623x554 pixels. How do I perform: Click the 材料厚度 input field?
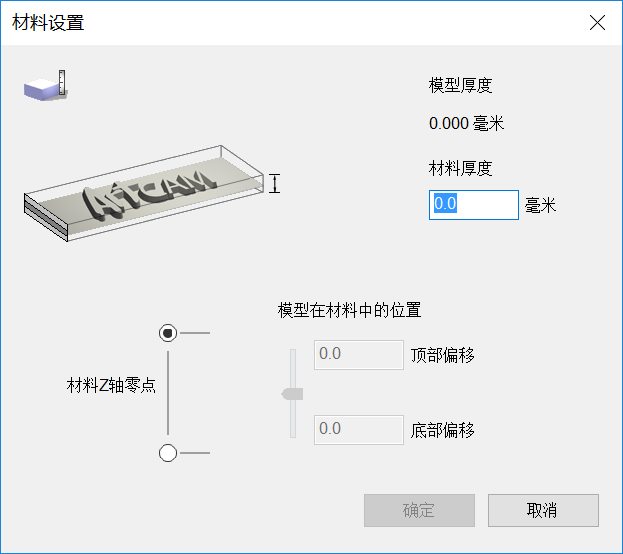(474, 205)
